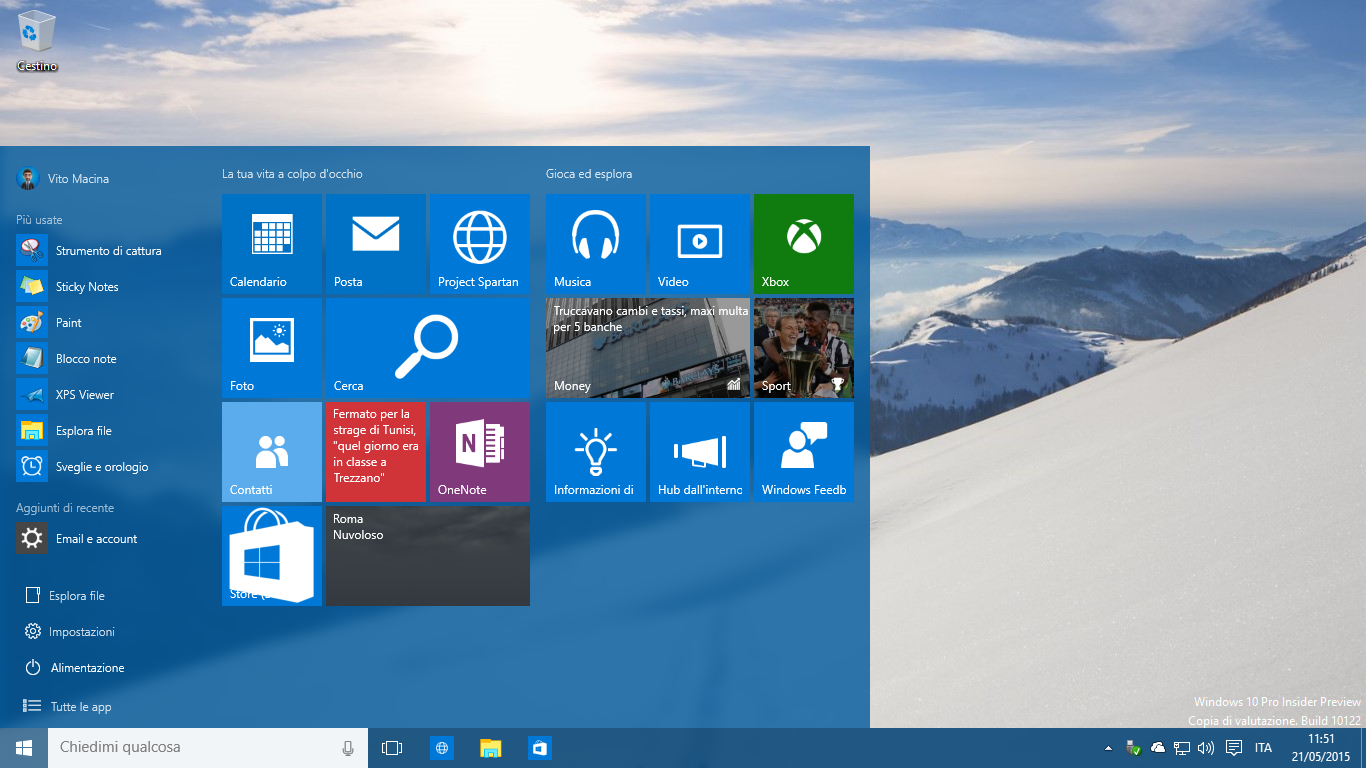Select the Cestino recycle bin icon
The width and height of the screenshot is (1366, 768).
[x=37, y=42]
